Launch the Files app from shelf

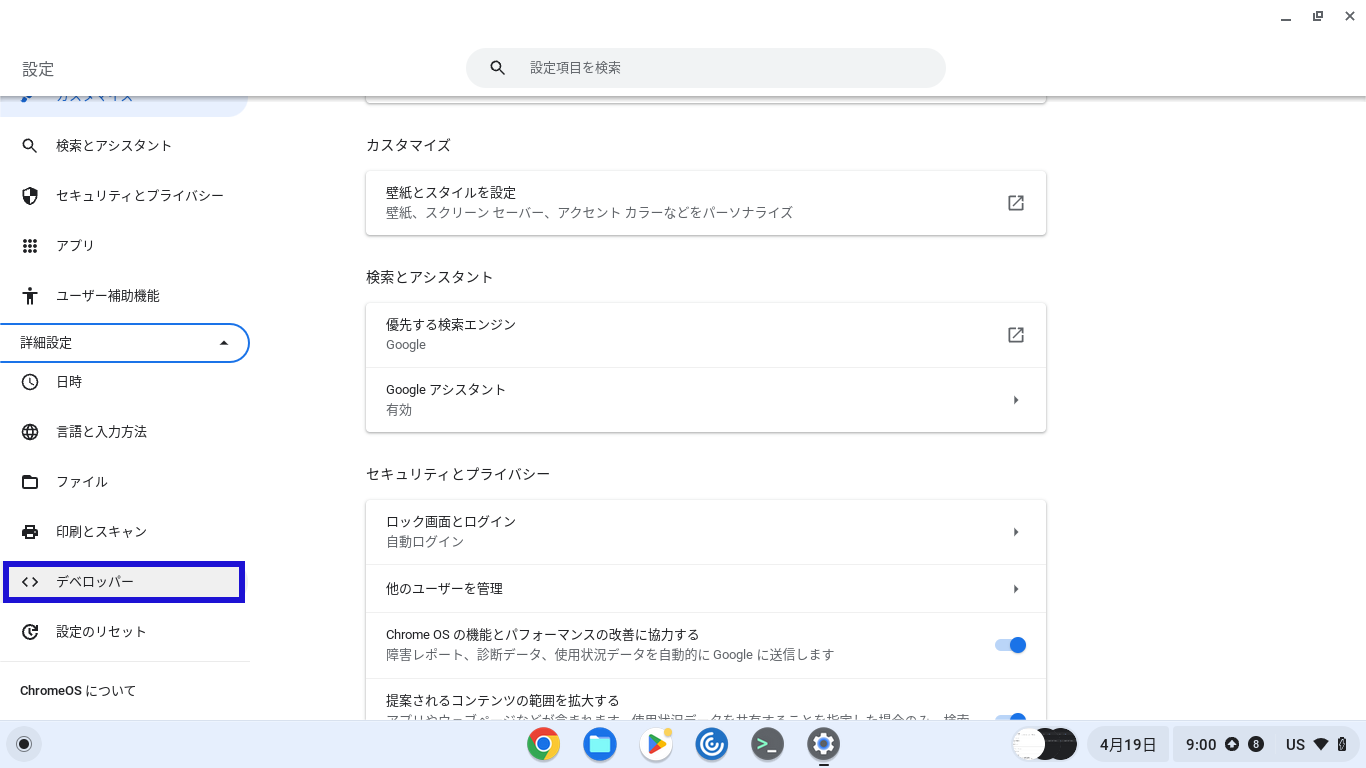click(600, 744)
